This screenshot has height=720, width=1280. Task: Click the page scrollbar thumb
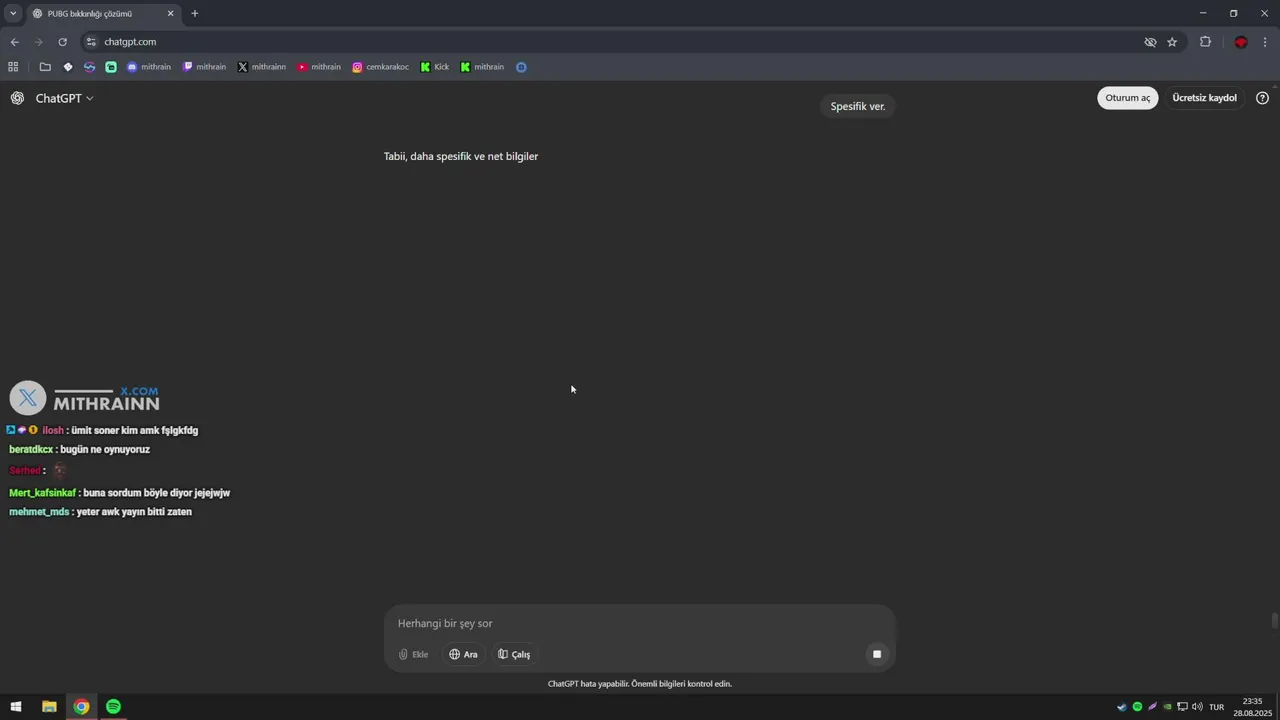(1275, 621)
